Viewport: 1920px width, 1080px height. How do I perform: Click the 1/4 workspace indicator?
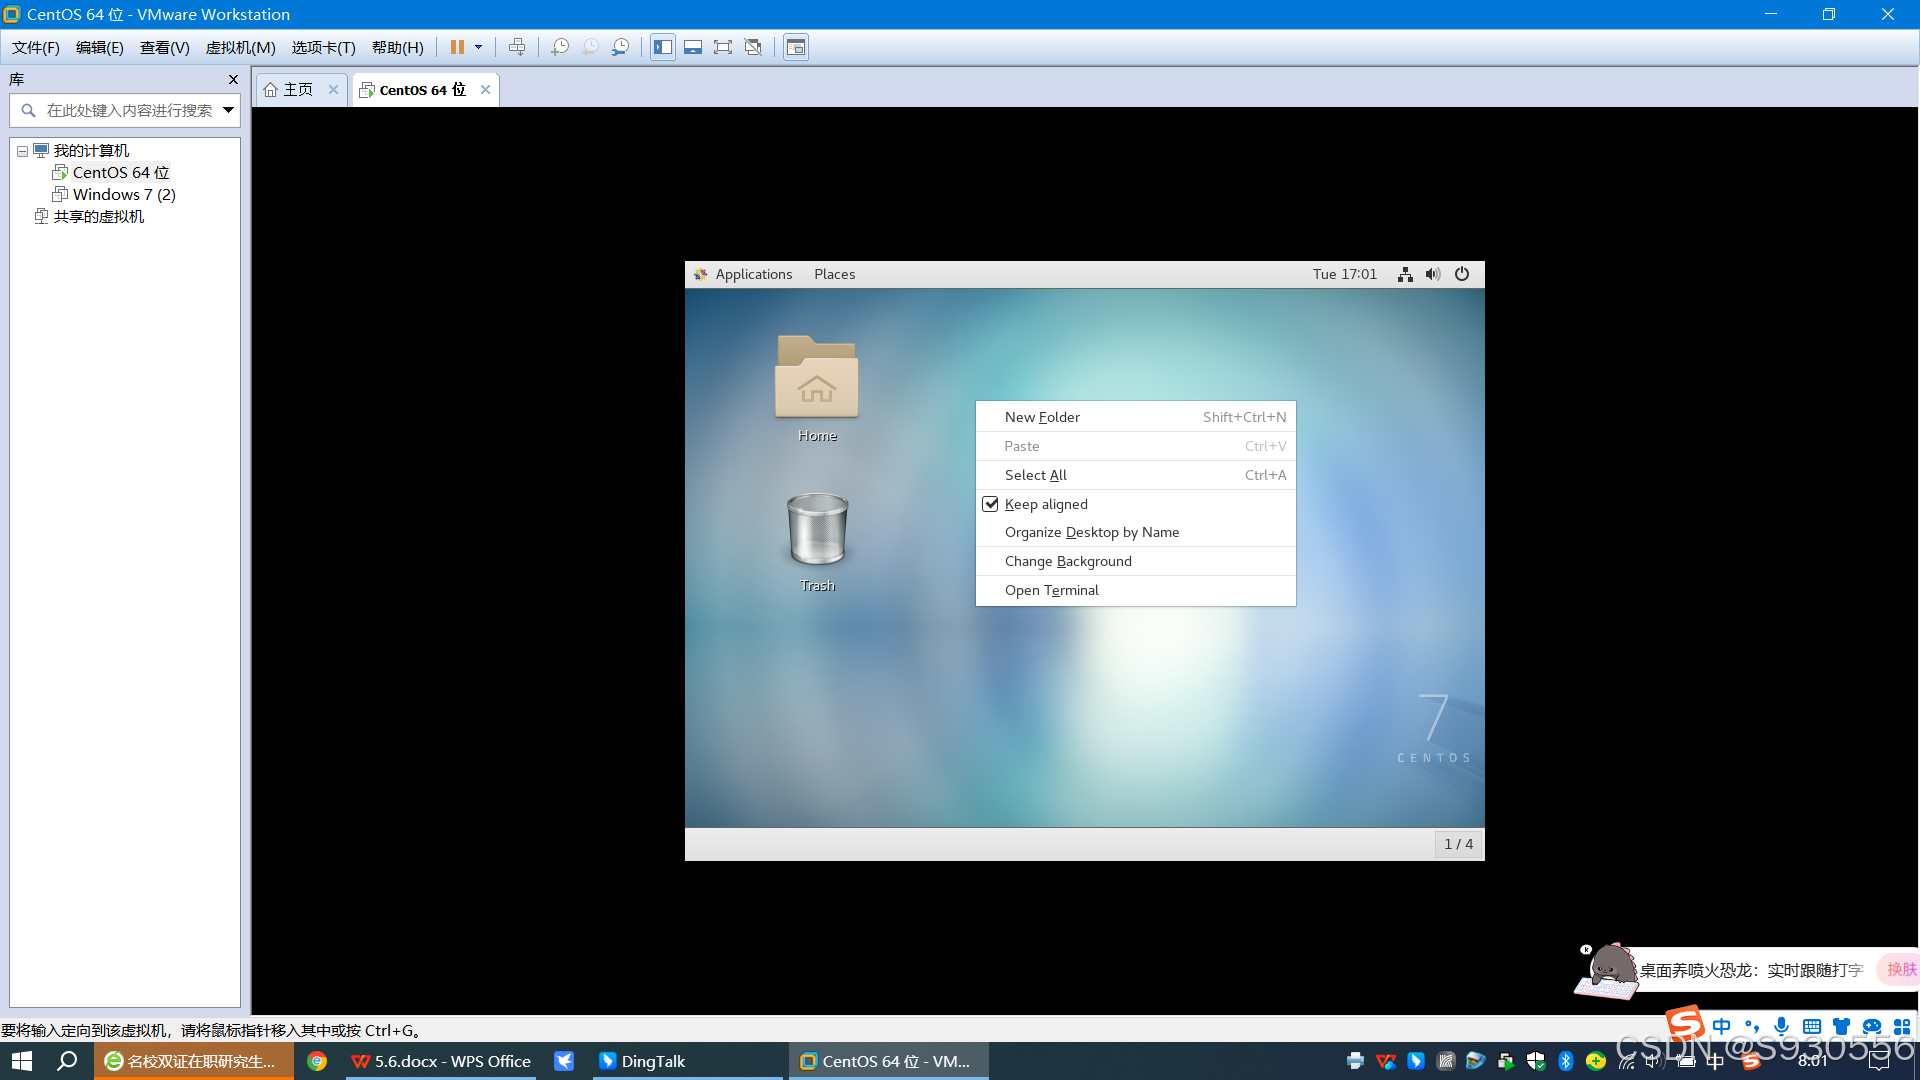[x=1458, y=844]
